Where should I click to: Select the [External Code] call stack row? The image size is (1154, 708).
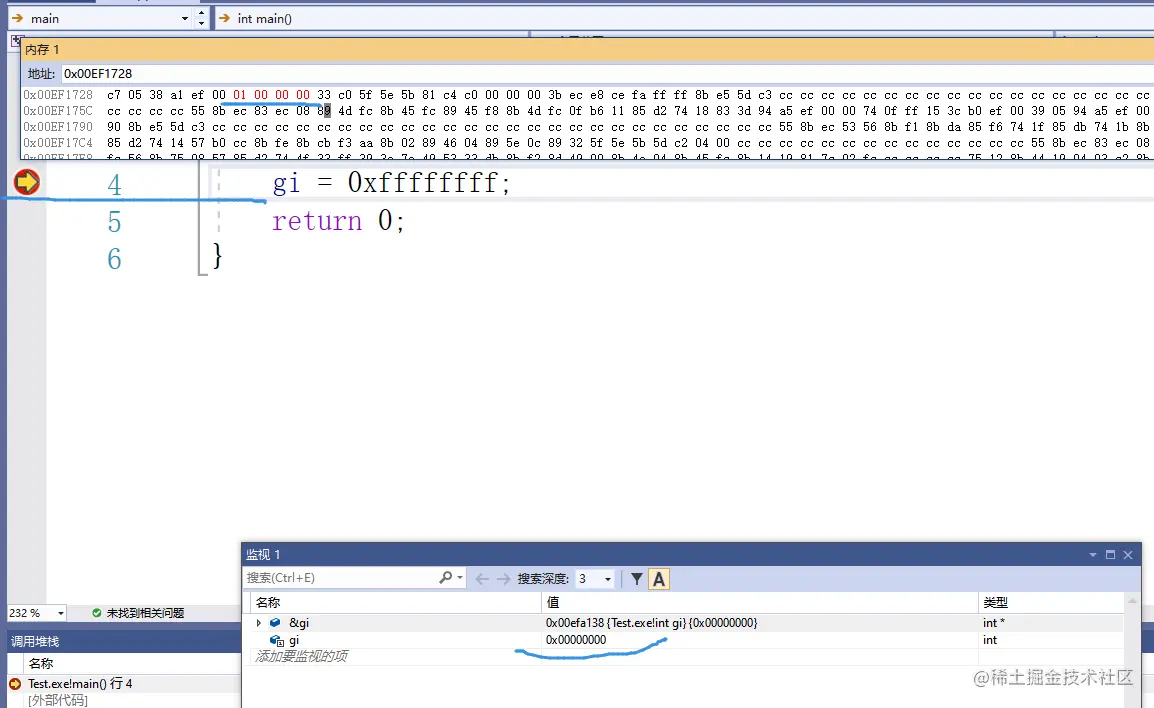(57, 700)
